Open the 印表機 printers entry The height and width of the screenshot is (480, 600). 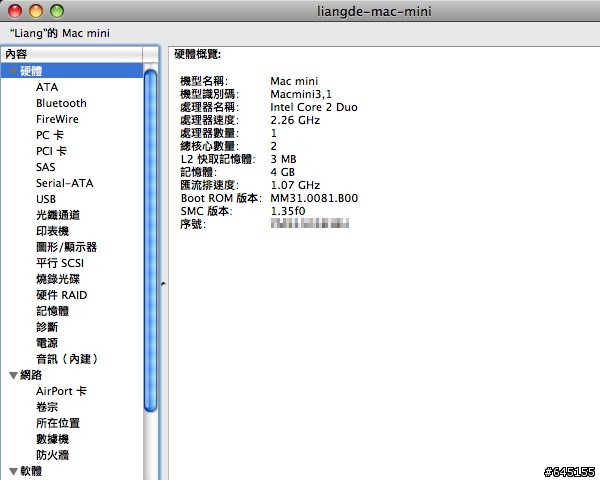(52, 231)
